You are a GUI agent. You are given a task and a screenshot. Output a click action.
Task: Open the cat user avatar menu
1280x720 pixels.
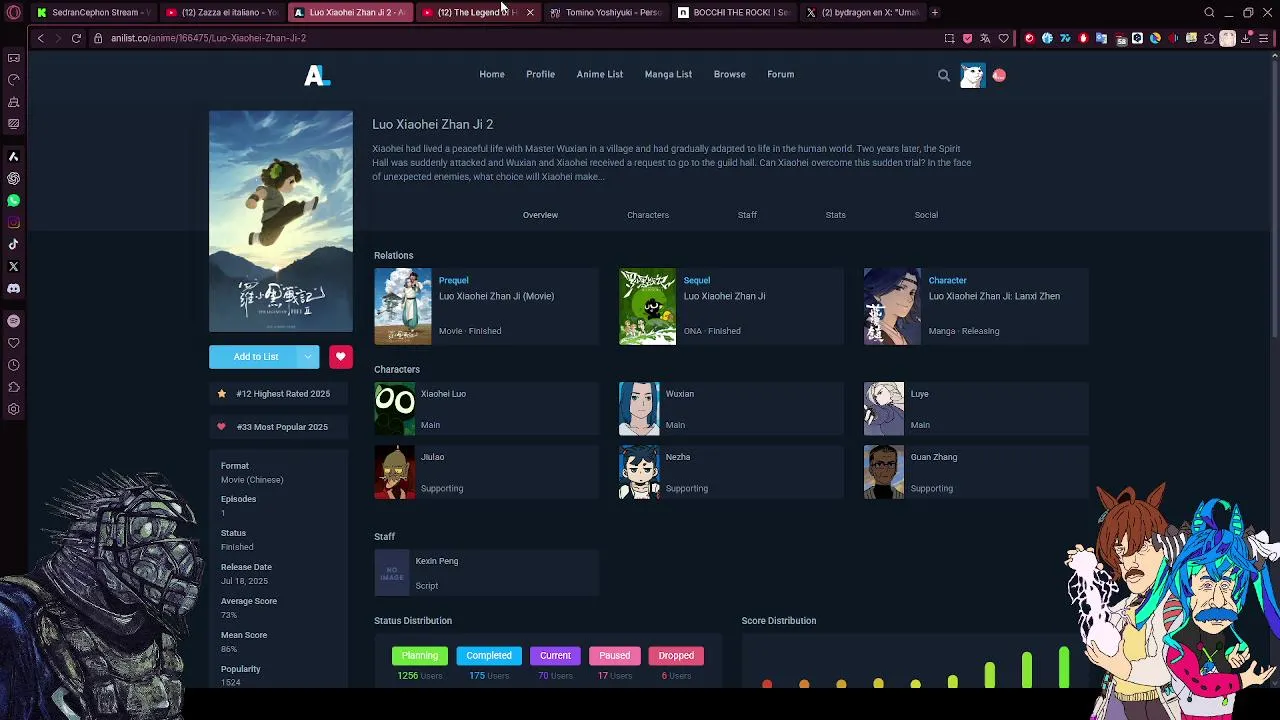(x=973, y=75)
